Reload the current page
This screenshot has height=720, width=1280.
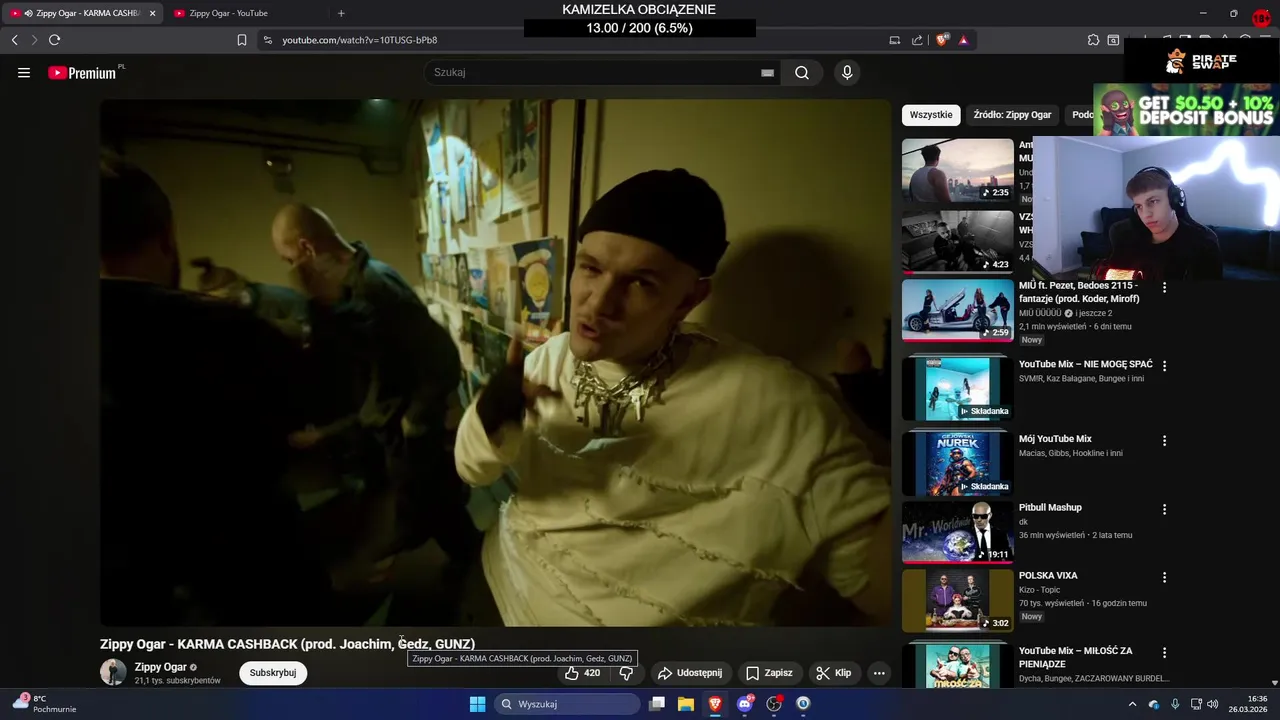pos(55,40)
